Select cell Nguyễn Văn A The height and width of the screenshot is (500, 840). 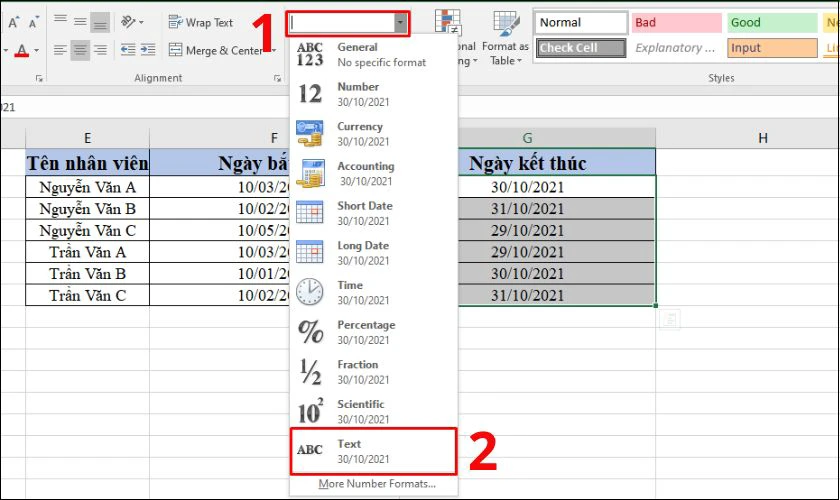(87, 187)
